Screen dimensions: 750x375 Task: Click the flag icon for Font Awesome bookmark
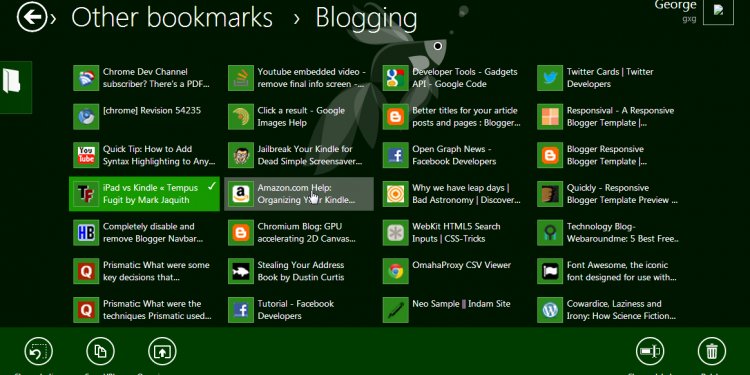(550, 271)
